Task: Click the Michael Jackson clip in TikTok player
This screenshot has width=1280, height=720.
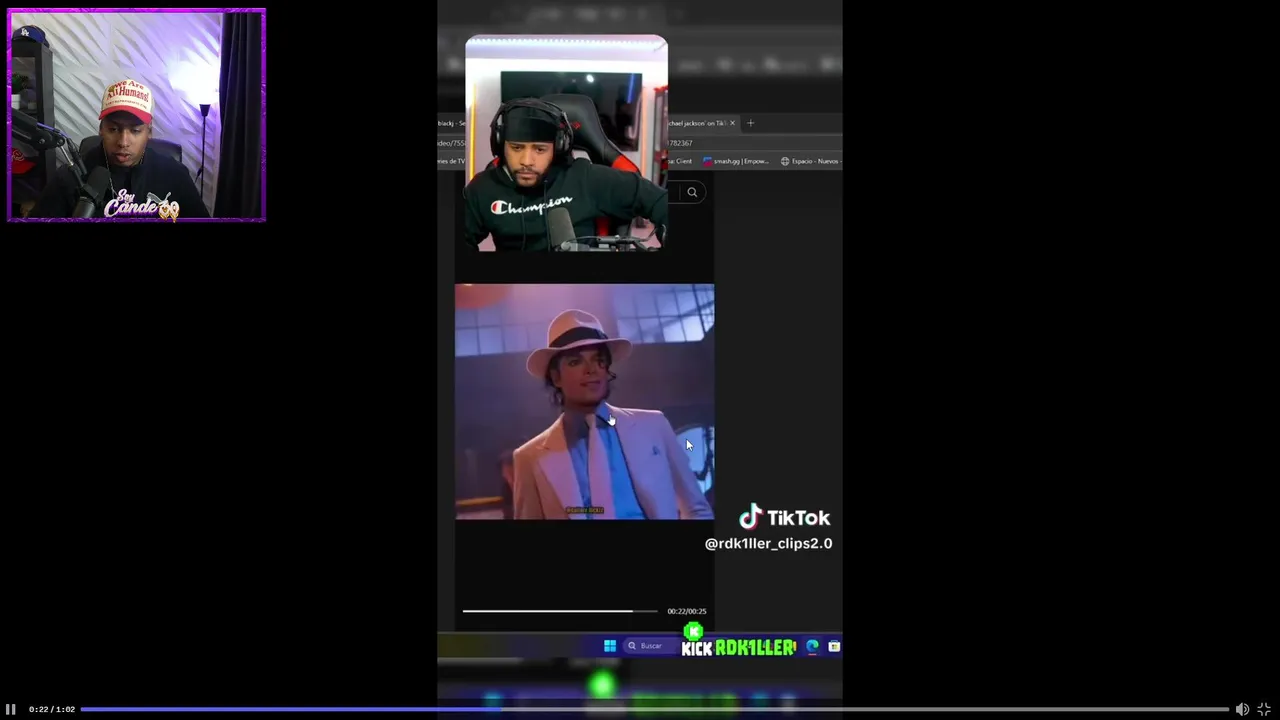Action: 585,402
